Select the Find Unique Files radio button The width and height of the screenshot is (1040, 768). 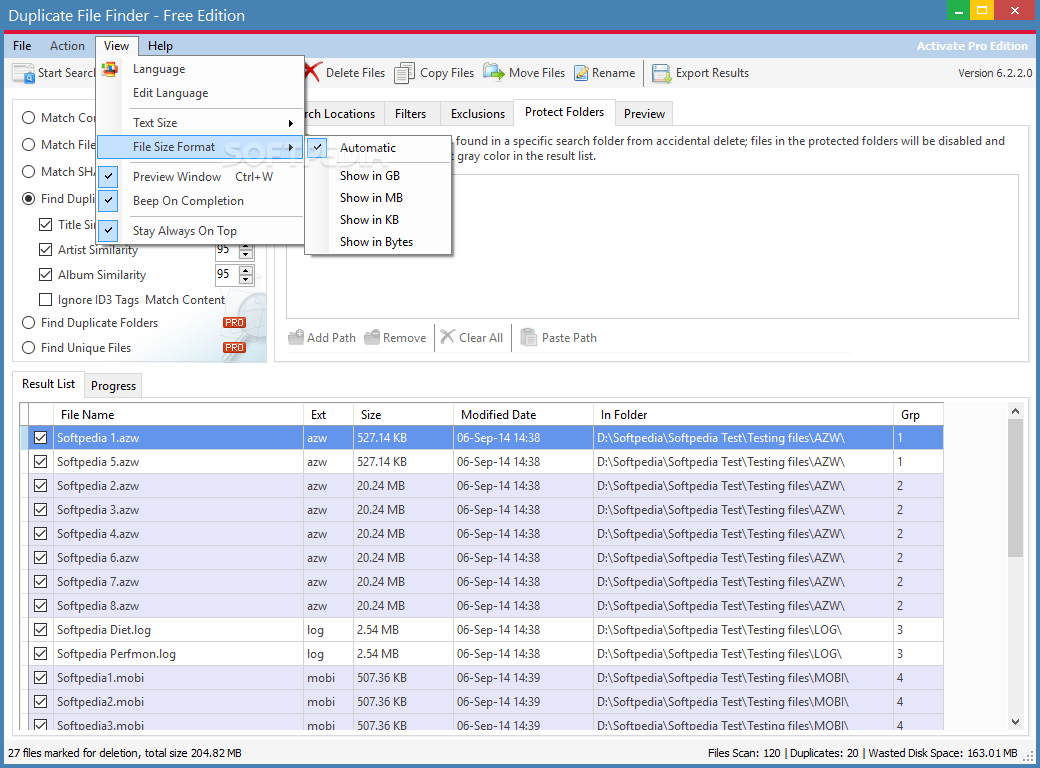[x=29, y=348]
